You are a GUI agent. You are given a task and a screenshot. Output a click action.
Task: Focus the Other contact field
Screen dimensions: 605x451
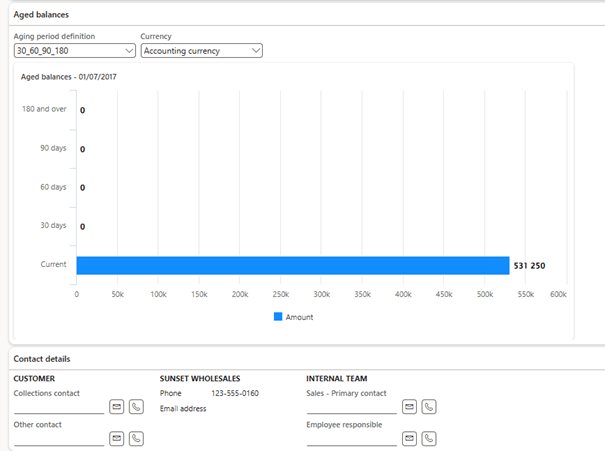tap(58, 438)
